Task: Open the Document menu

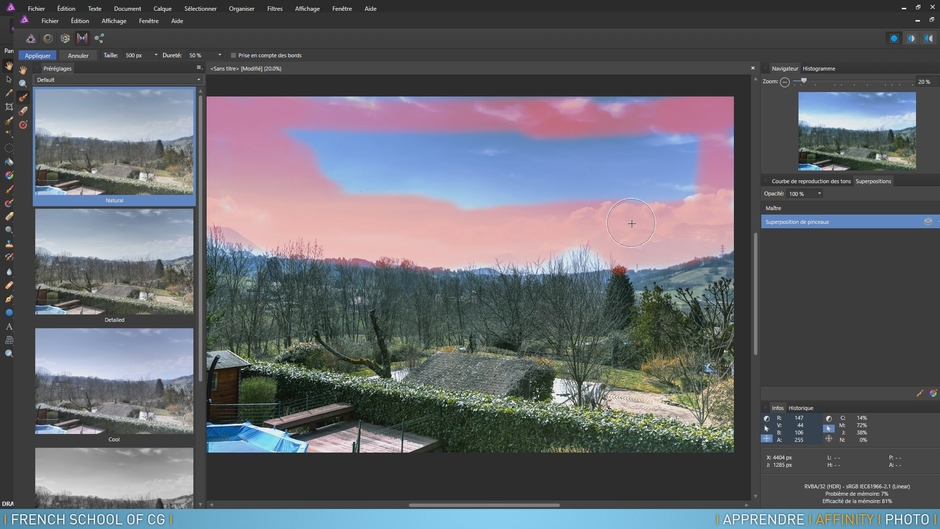Action: tap(128, 9)
